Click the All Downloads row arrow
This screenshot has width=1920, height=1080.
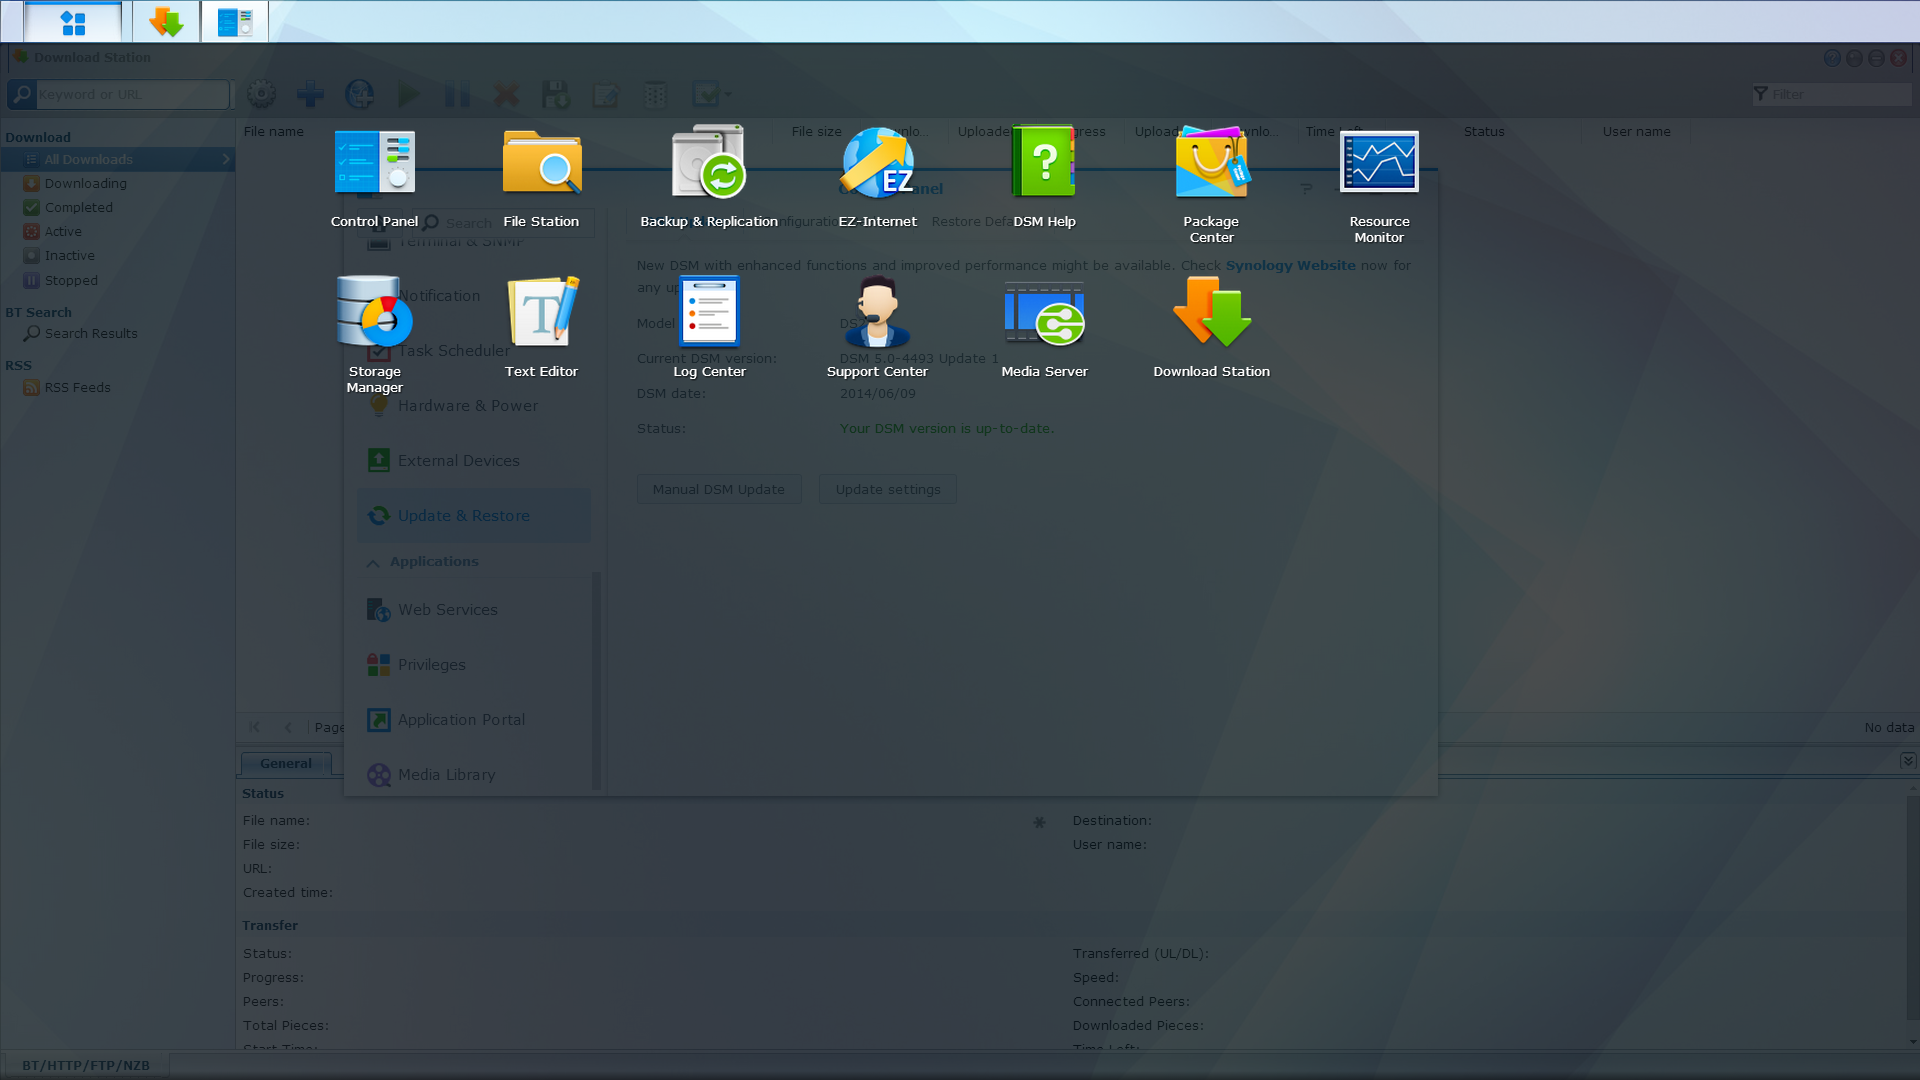(x=226, y=159)
